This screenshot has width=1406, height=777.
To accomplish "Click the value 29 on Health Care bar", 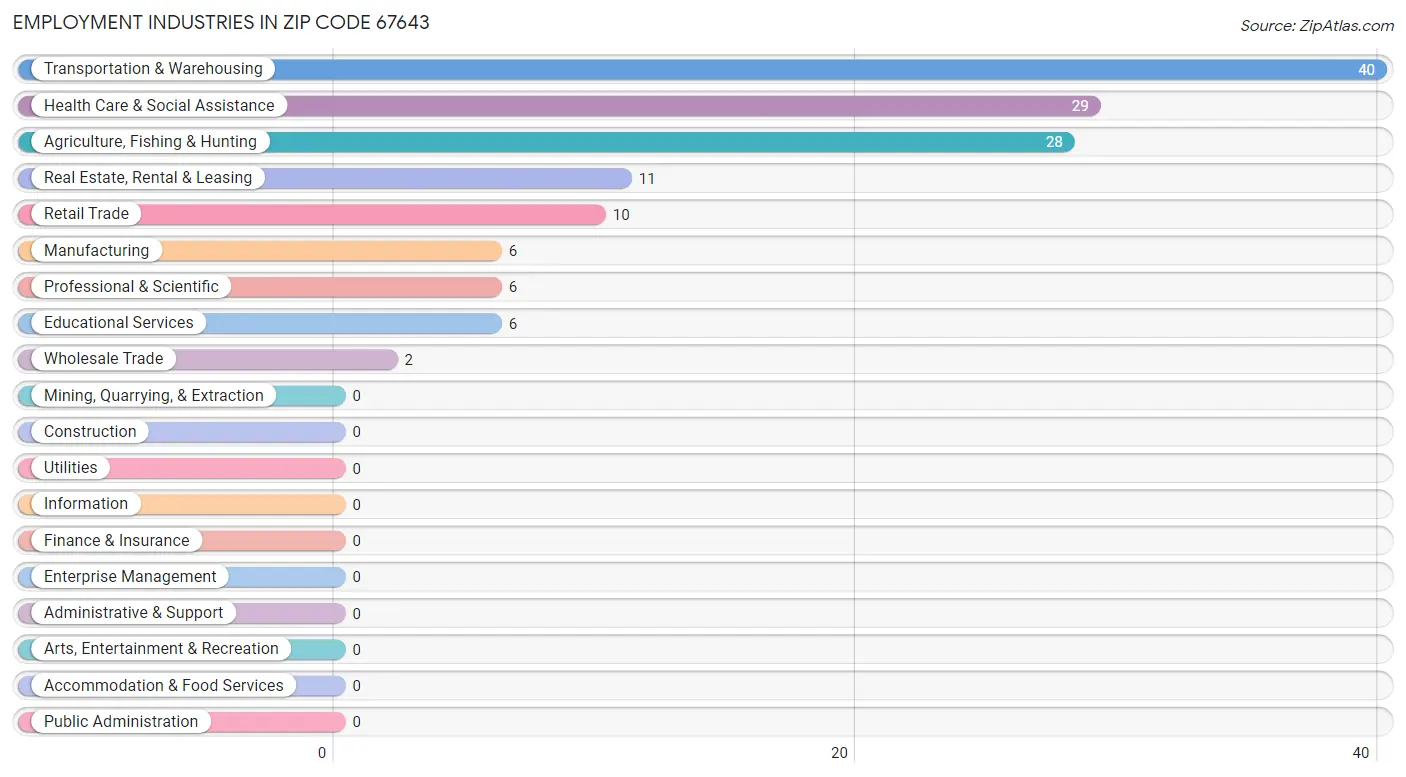I will (x=1080, y=106).
